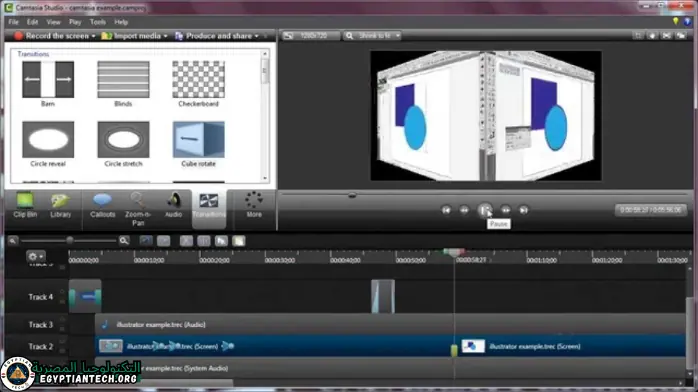Click the light bulb tips icon
This screenshot has width=698, height=392.
pos(676,21)
